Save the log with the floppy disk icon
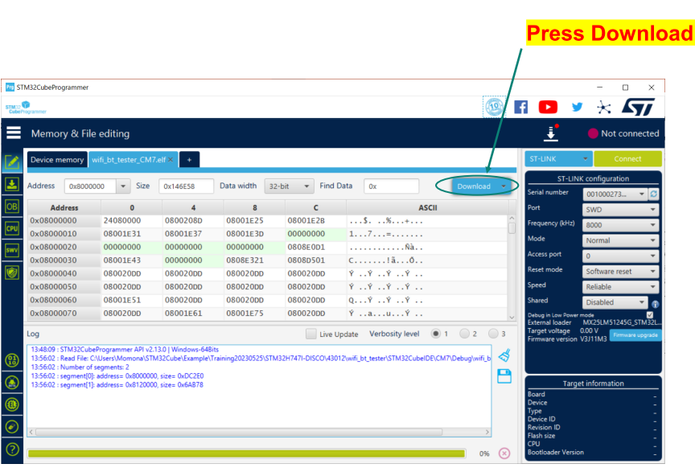 coord(504,376)
